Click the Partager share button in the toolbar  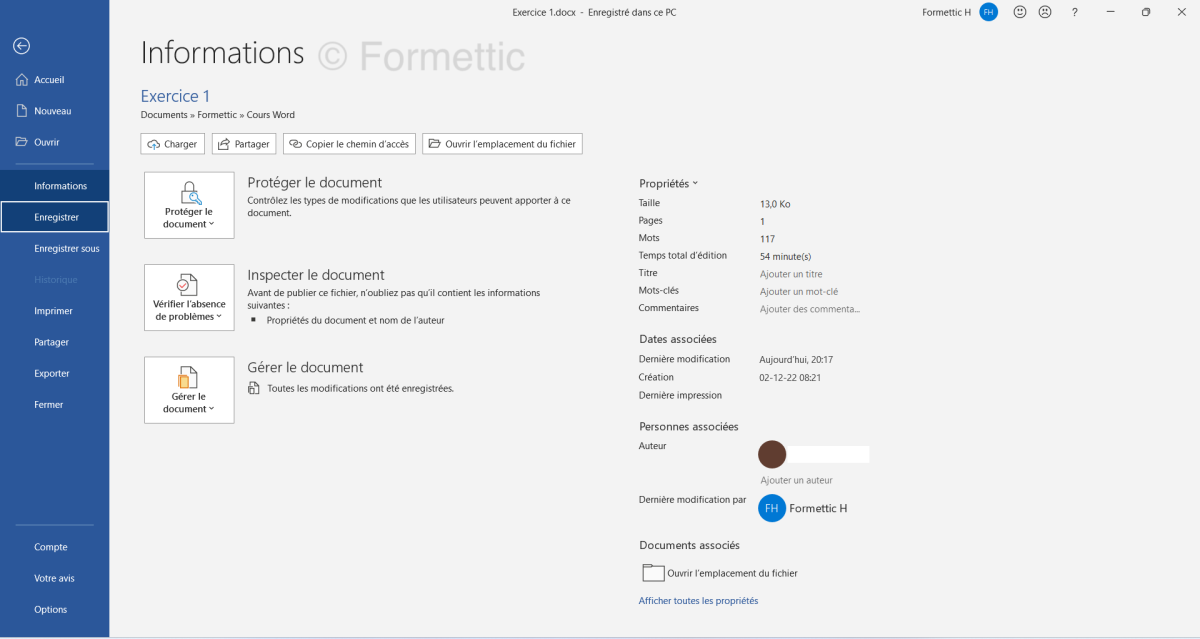[x=244, y=144]
